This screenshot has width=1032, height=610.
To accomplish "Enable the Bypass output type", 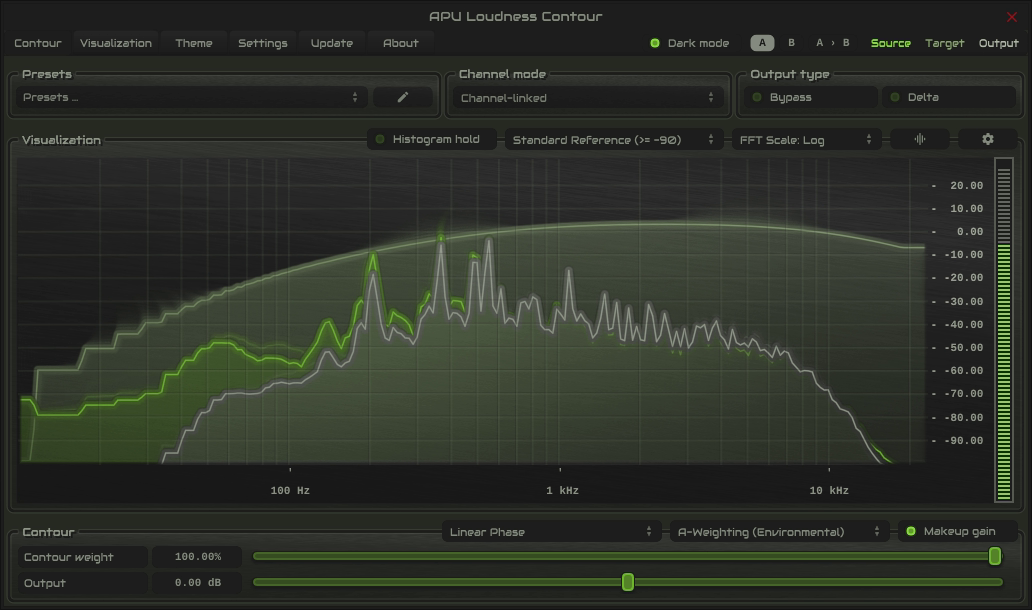I will pyautogui.click(x=812, y=97).
